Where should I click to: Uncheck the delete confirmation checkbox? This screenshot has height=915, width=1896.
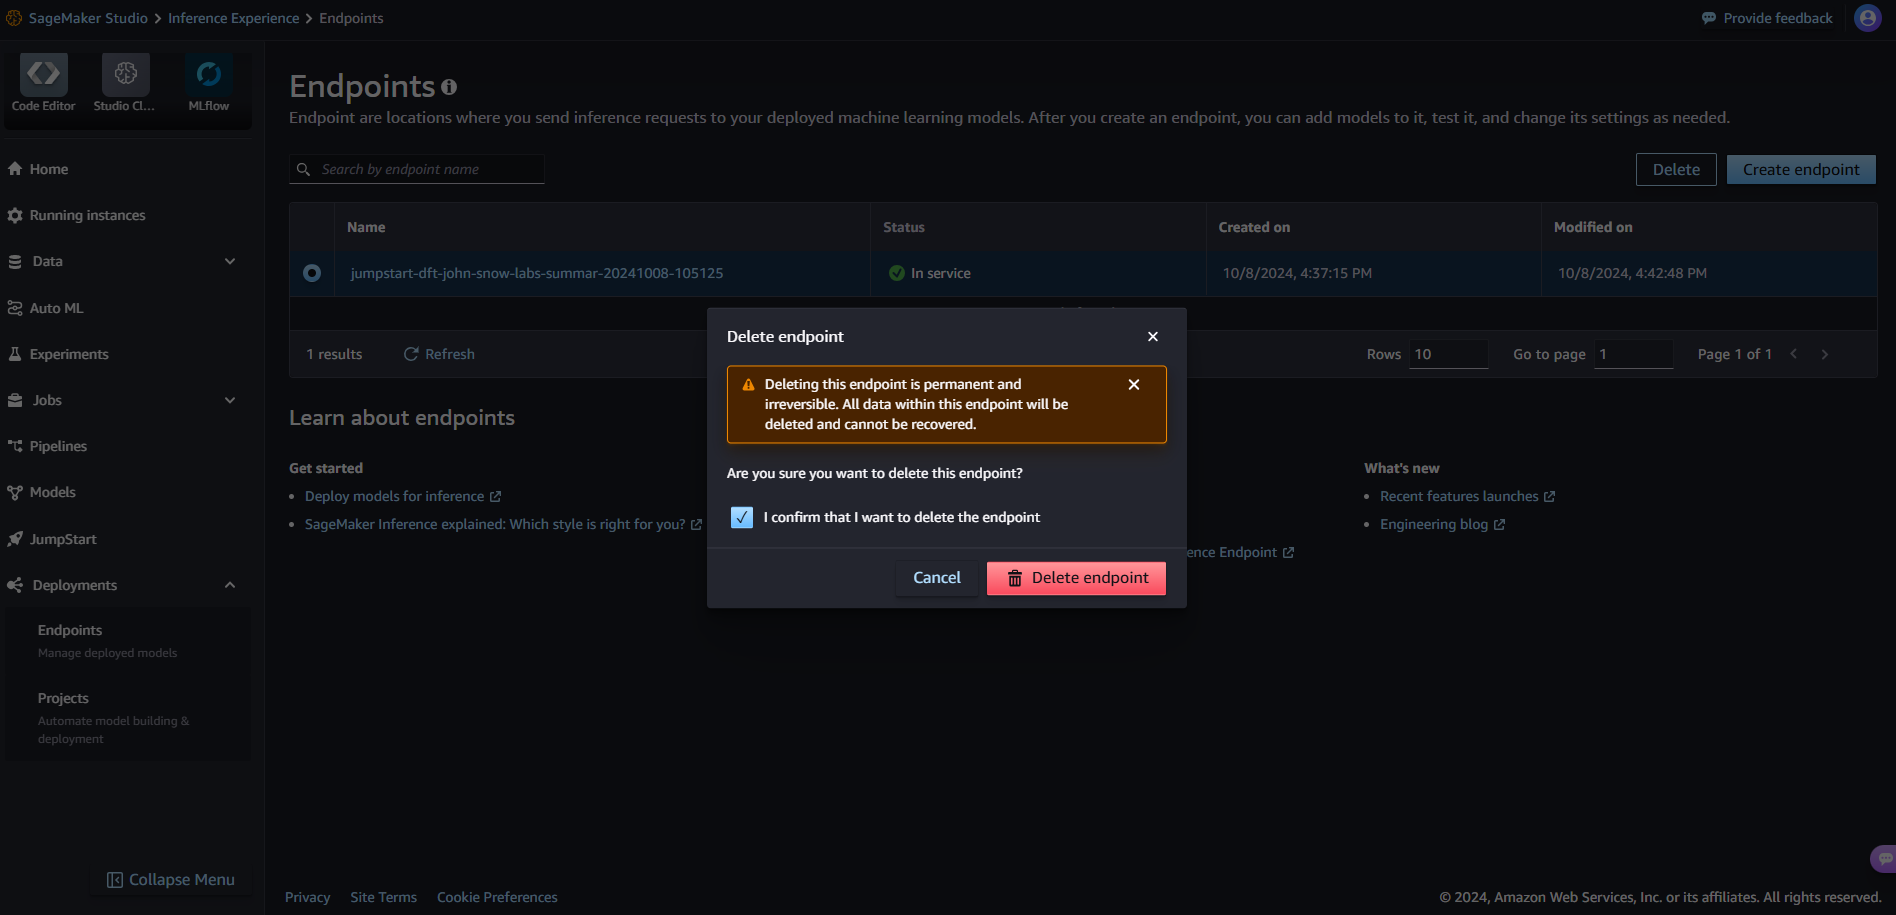pyautogui.click(x=742, y=517)
